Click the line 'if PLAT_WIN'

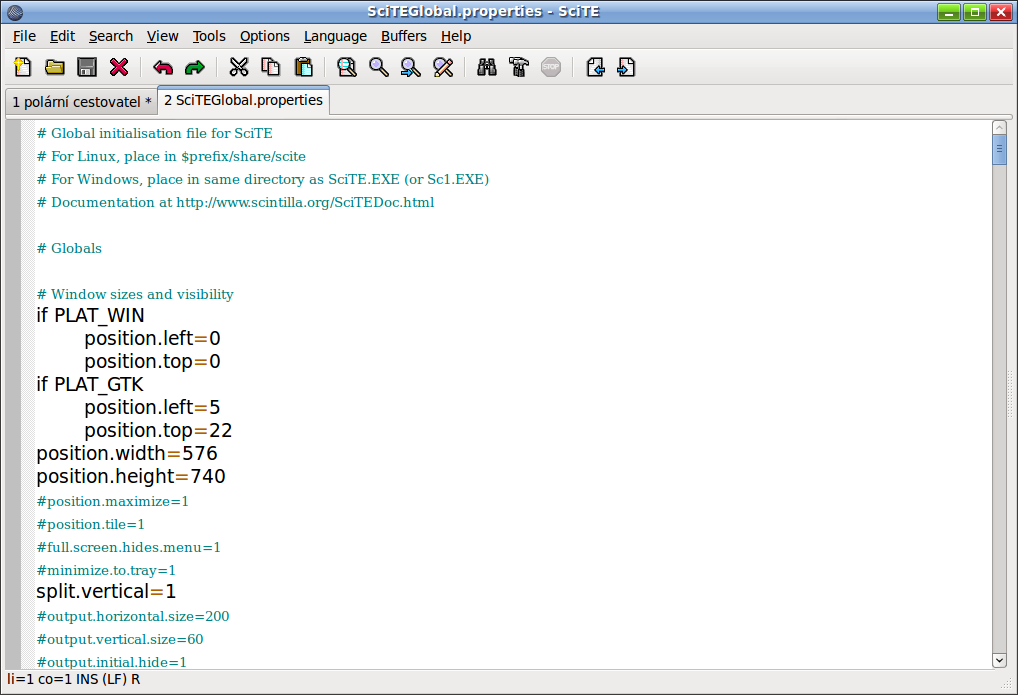(90, 316)
